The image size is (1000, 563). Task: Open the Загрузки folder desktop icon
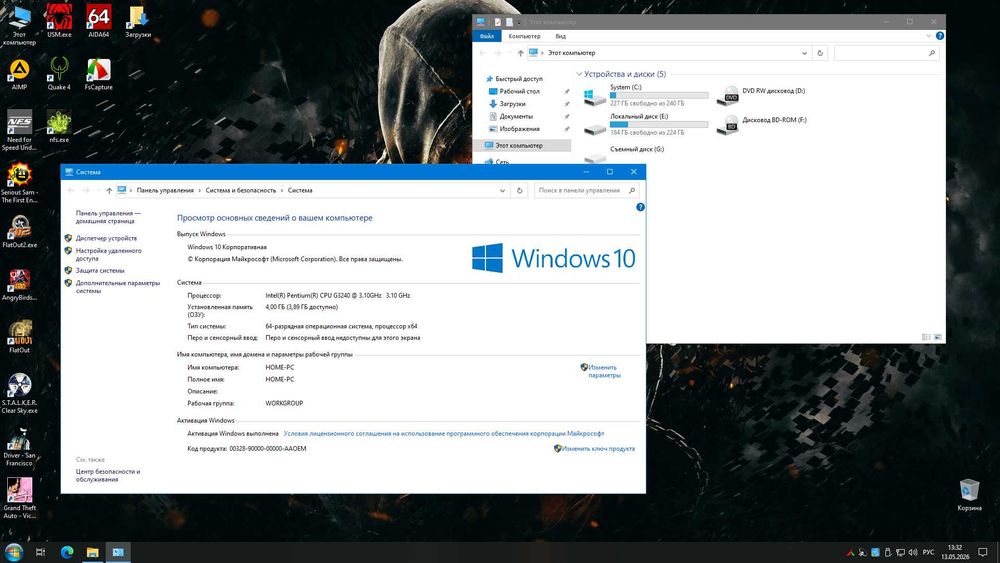pyautogui.click(x=138, y=21)
